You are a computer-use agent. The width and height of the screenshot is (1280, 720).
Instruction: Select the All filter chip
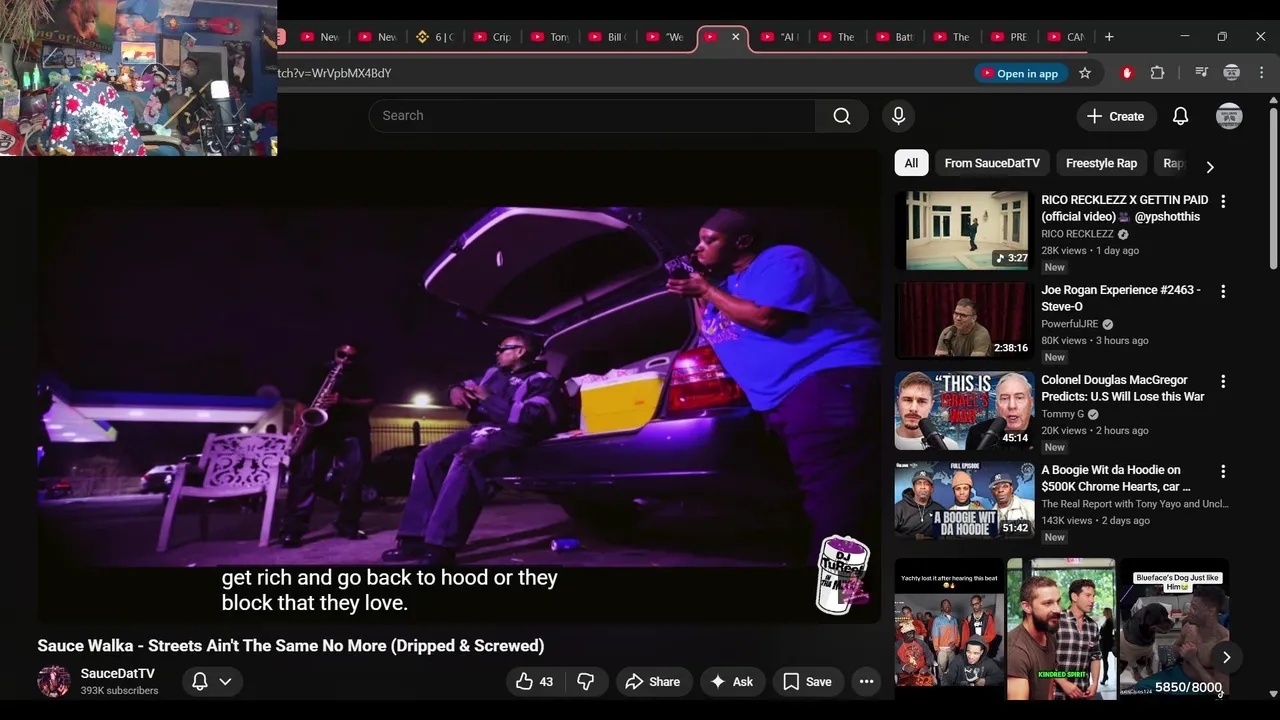point(911,163)
